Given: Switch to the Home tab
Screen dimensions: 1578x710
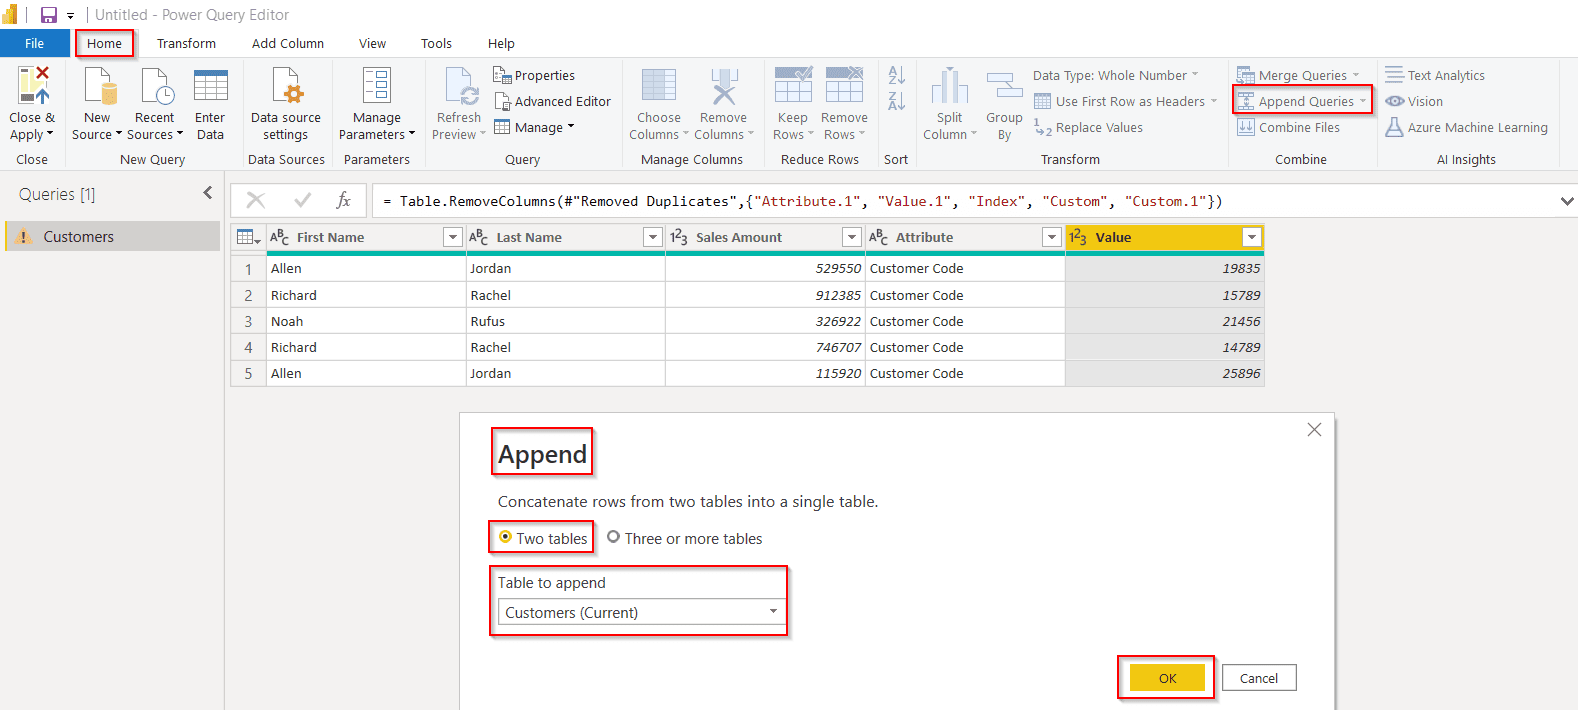Looking at the screenshot, I should 104,43.
